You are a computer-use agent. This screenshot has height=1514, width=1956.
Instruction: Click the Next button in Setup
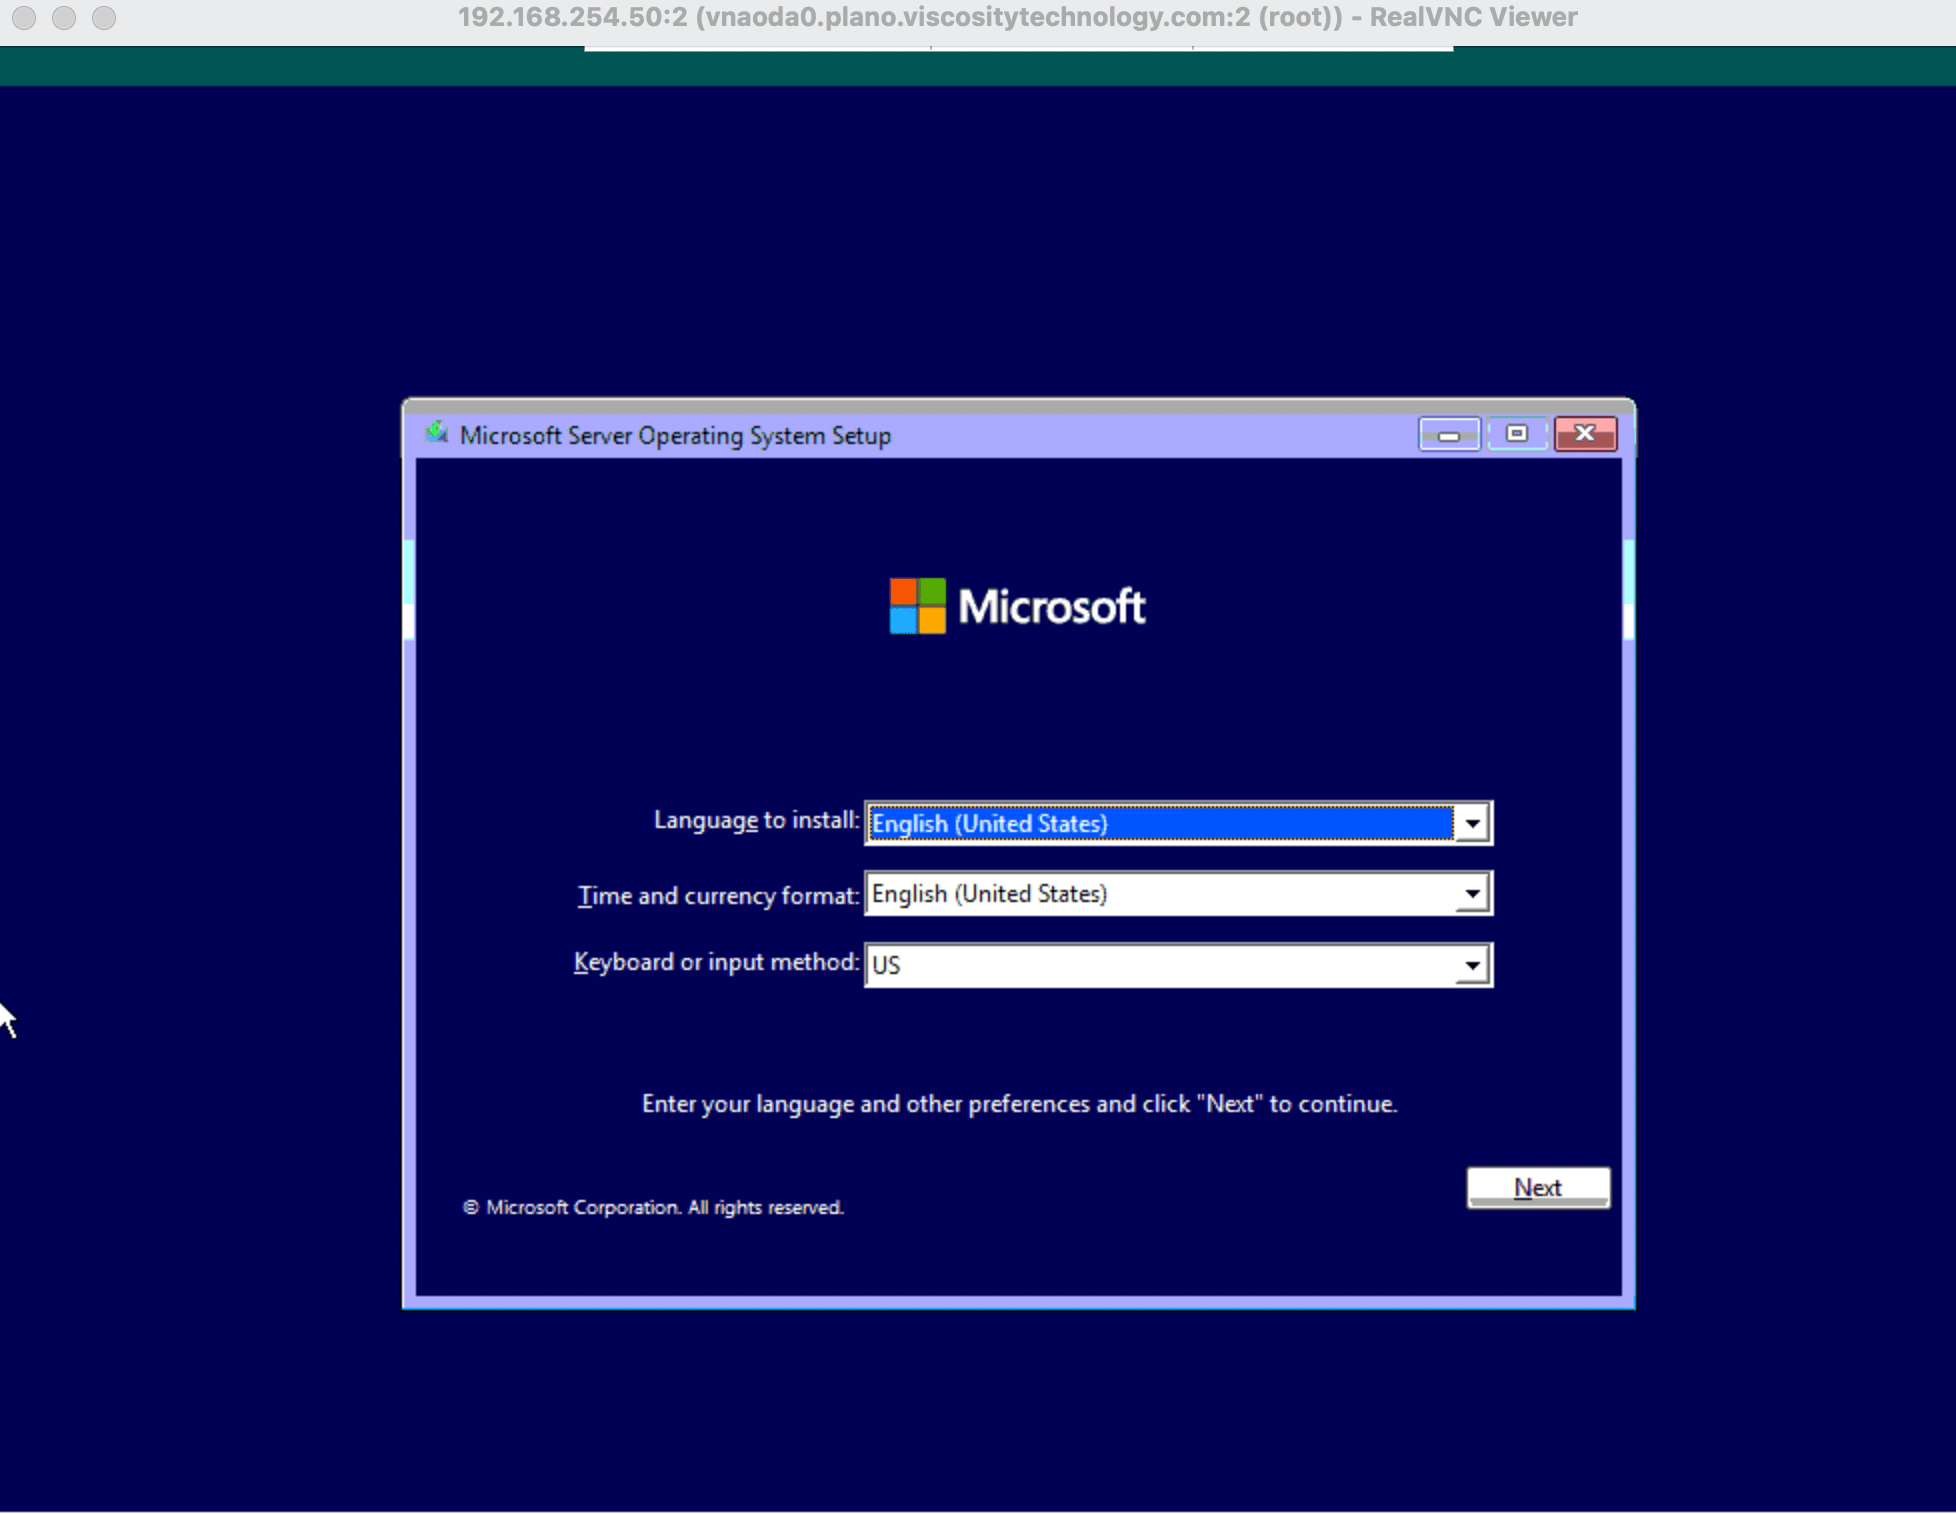(1538, 1187)
